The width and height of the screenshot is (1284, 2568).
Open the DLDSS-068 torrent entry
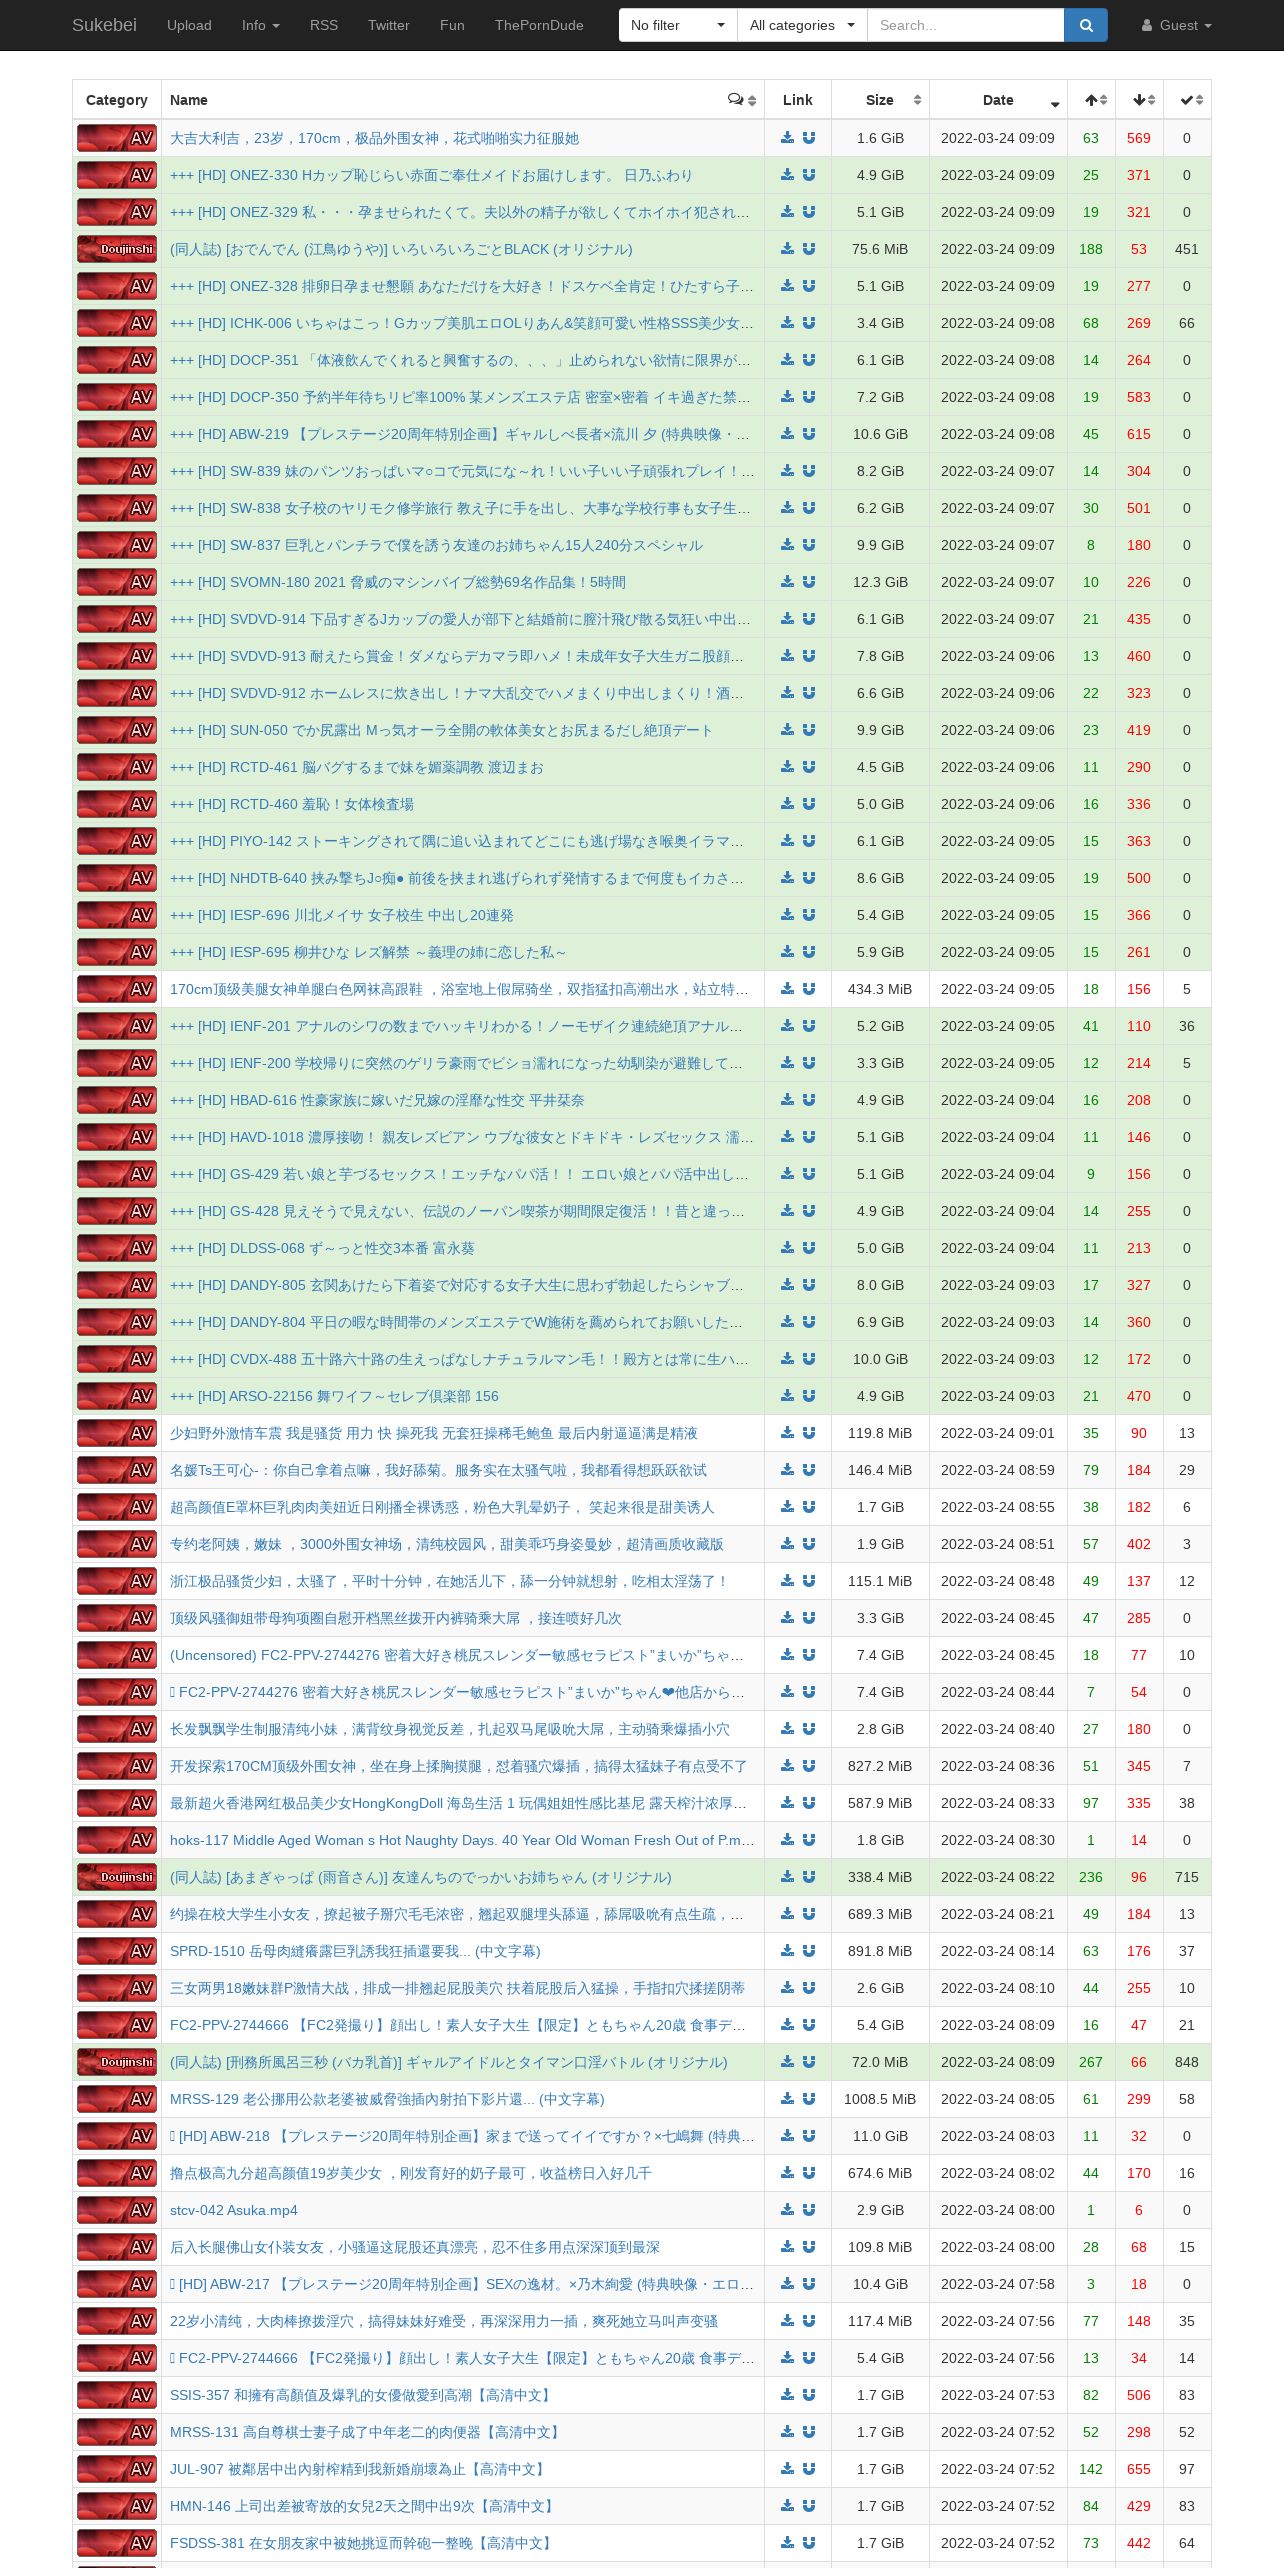click(x=322, y=1248)
